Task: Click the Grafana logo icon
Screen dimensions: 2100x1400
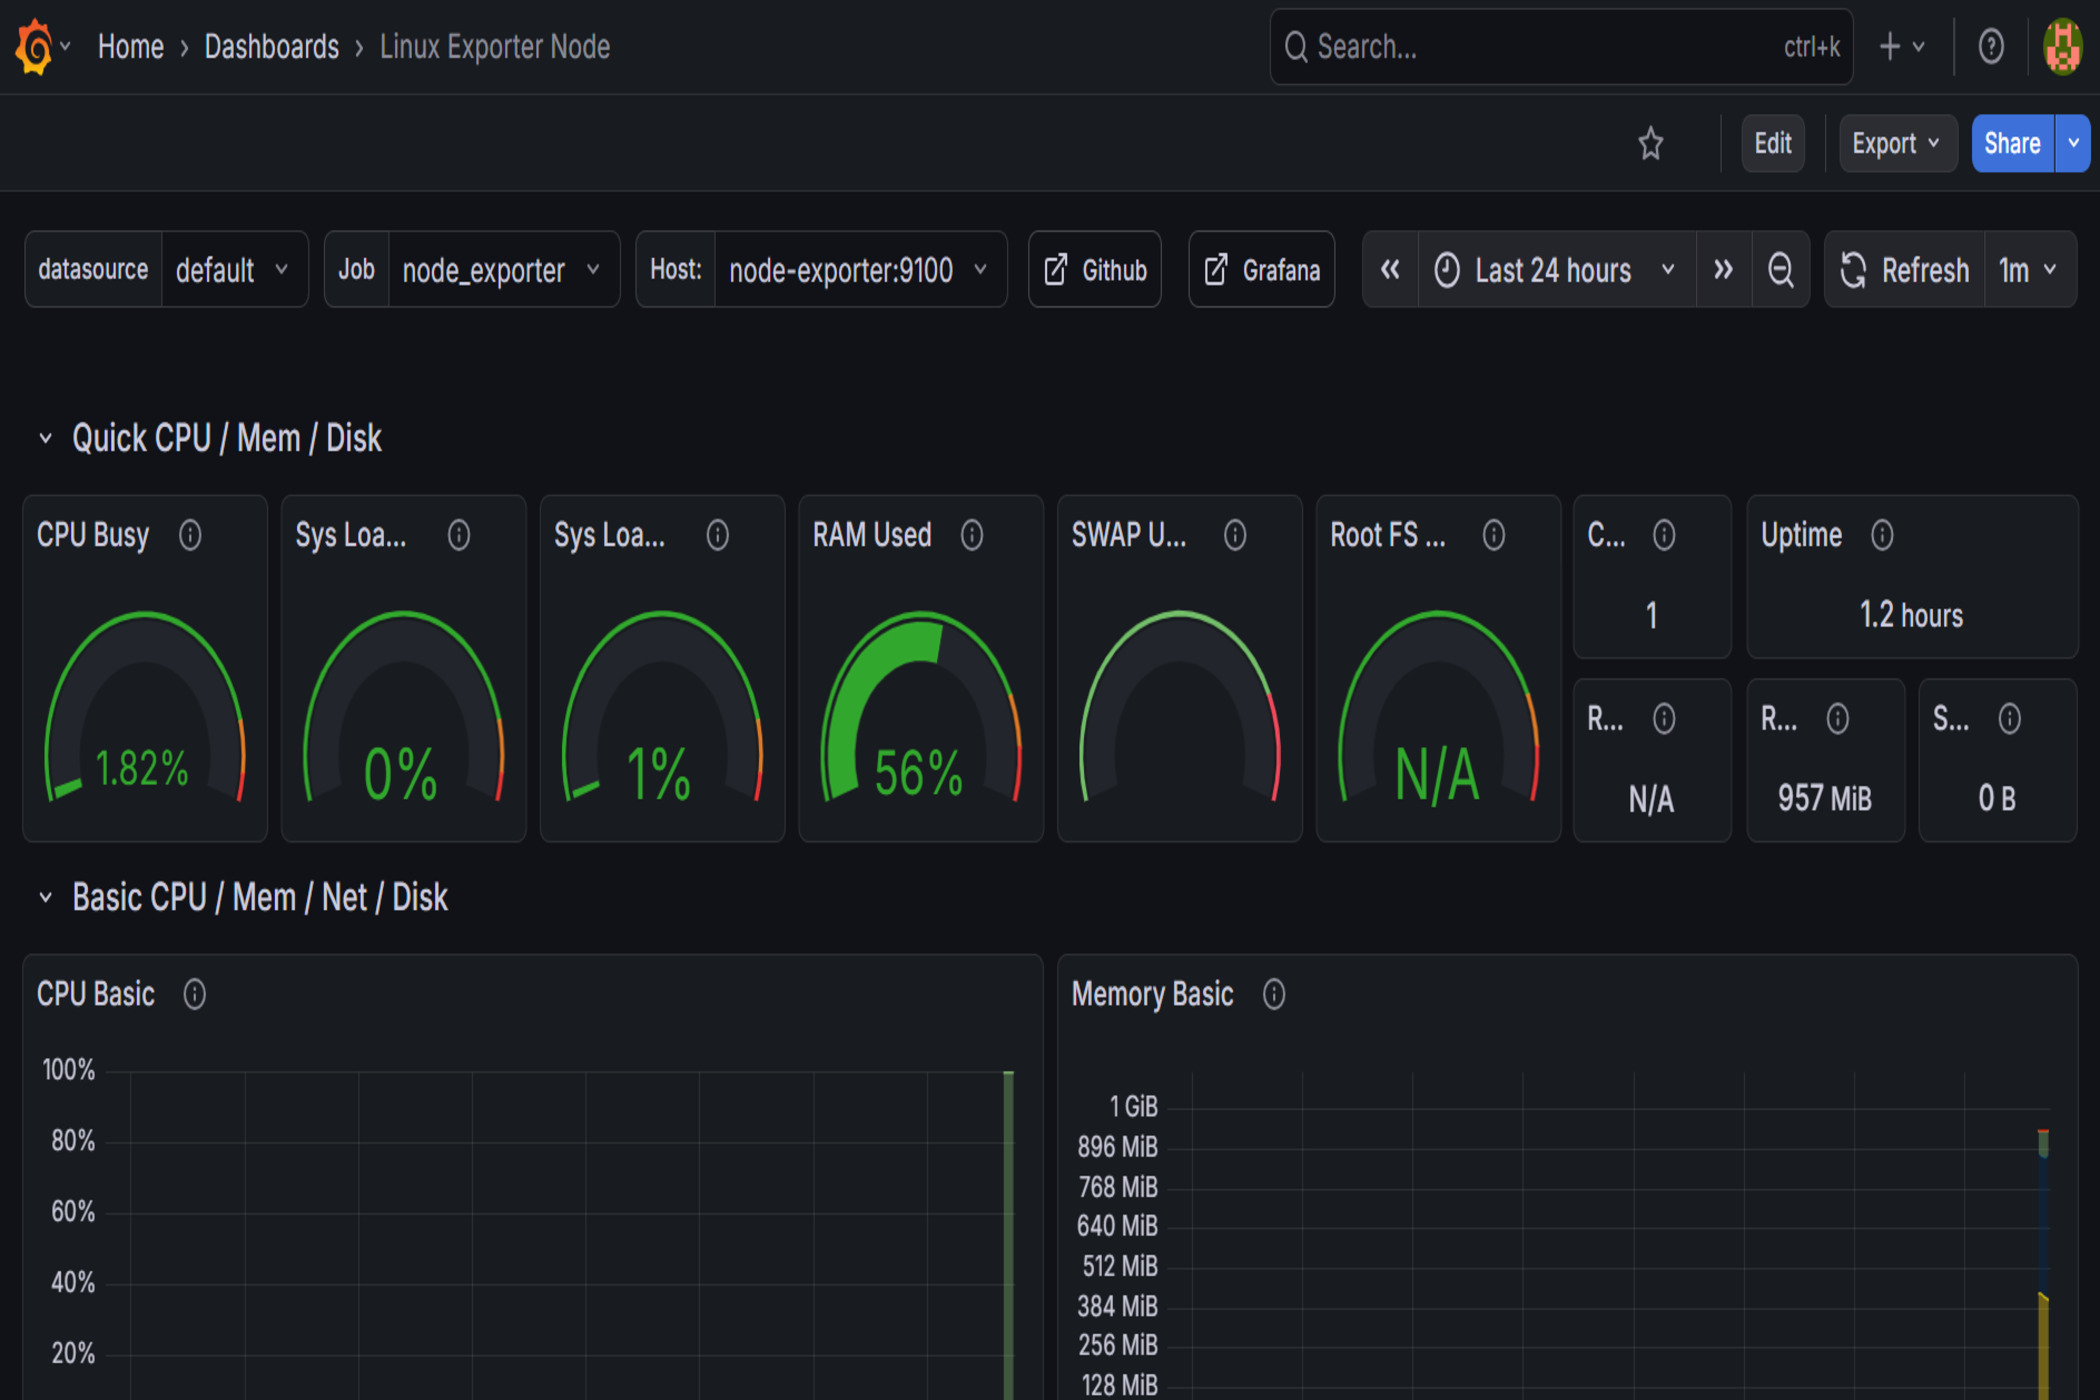Action: click(34, 46)
